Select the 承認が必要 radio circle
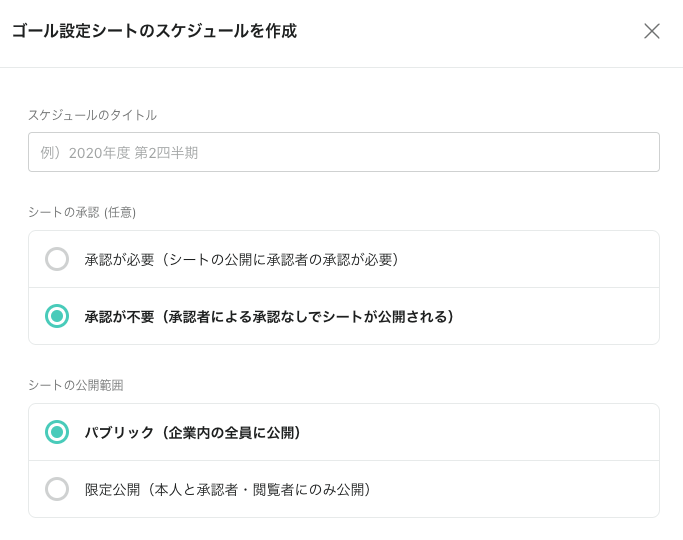This screenshot has height=540, width=683. (x=57, y=259)
